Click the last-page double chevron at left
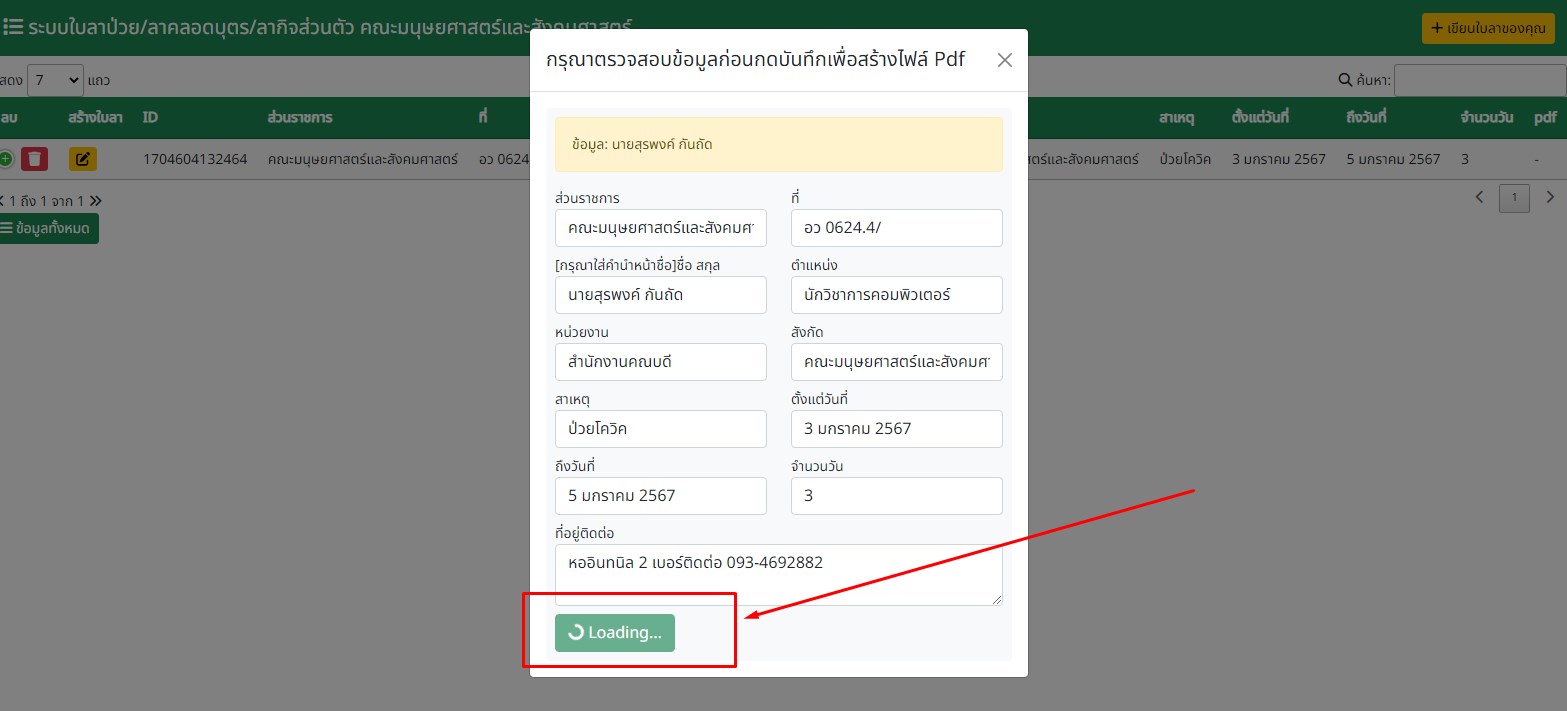This screenshot has width=1567, height=711. pyautogui.click(x=96, y=201)
